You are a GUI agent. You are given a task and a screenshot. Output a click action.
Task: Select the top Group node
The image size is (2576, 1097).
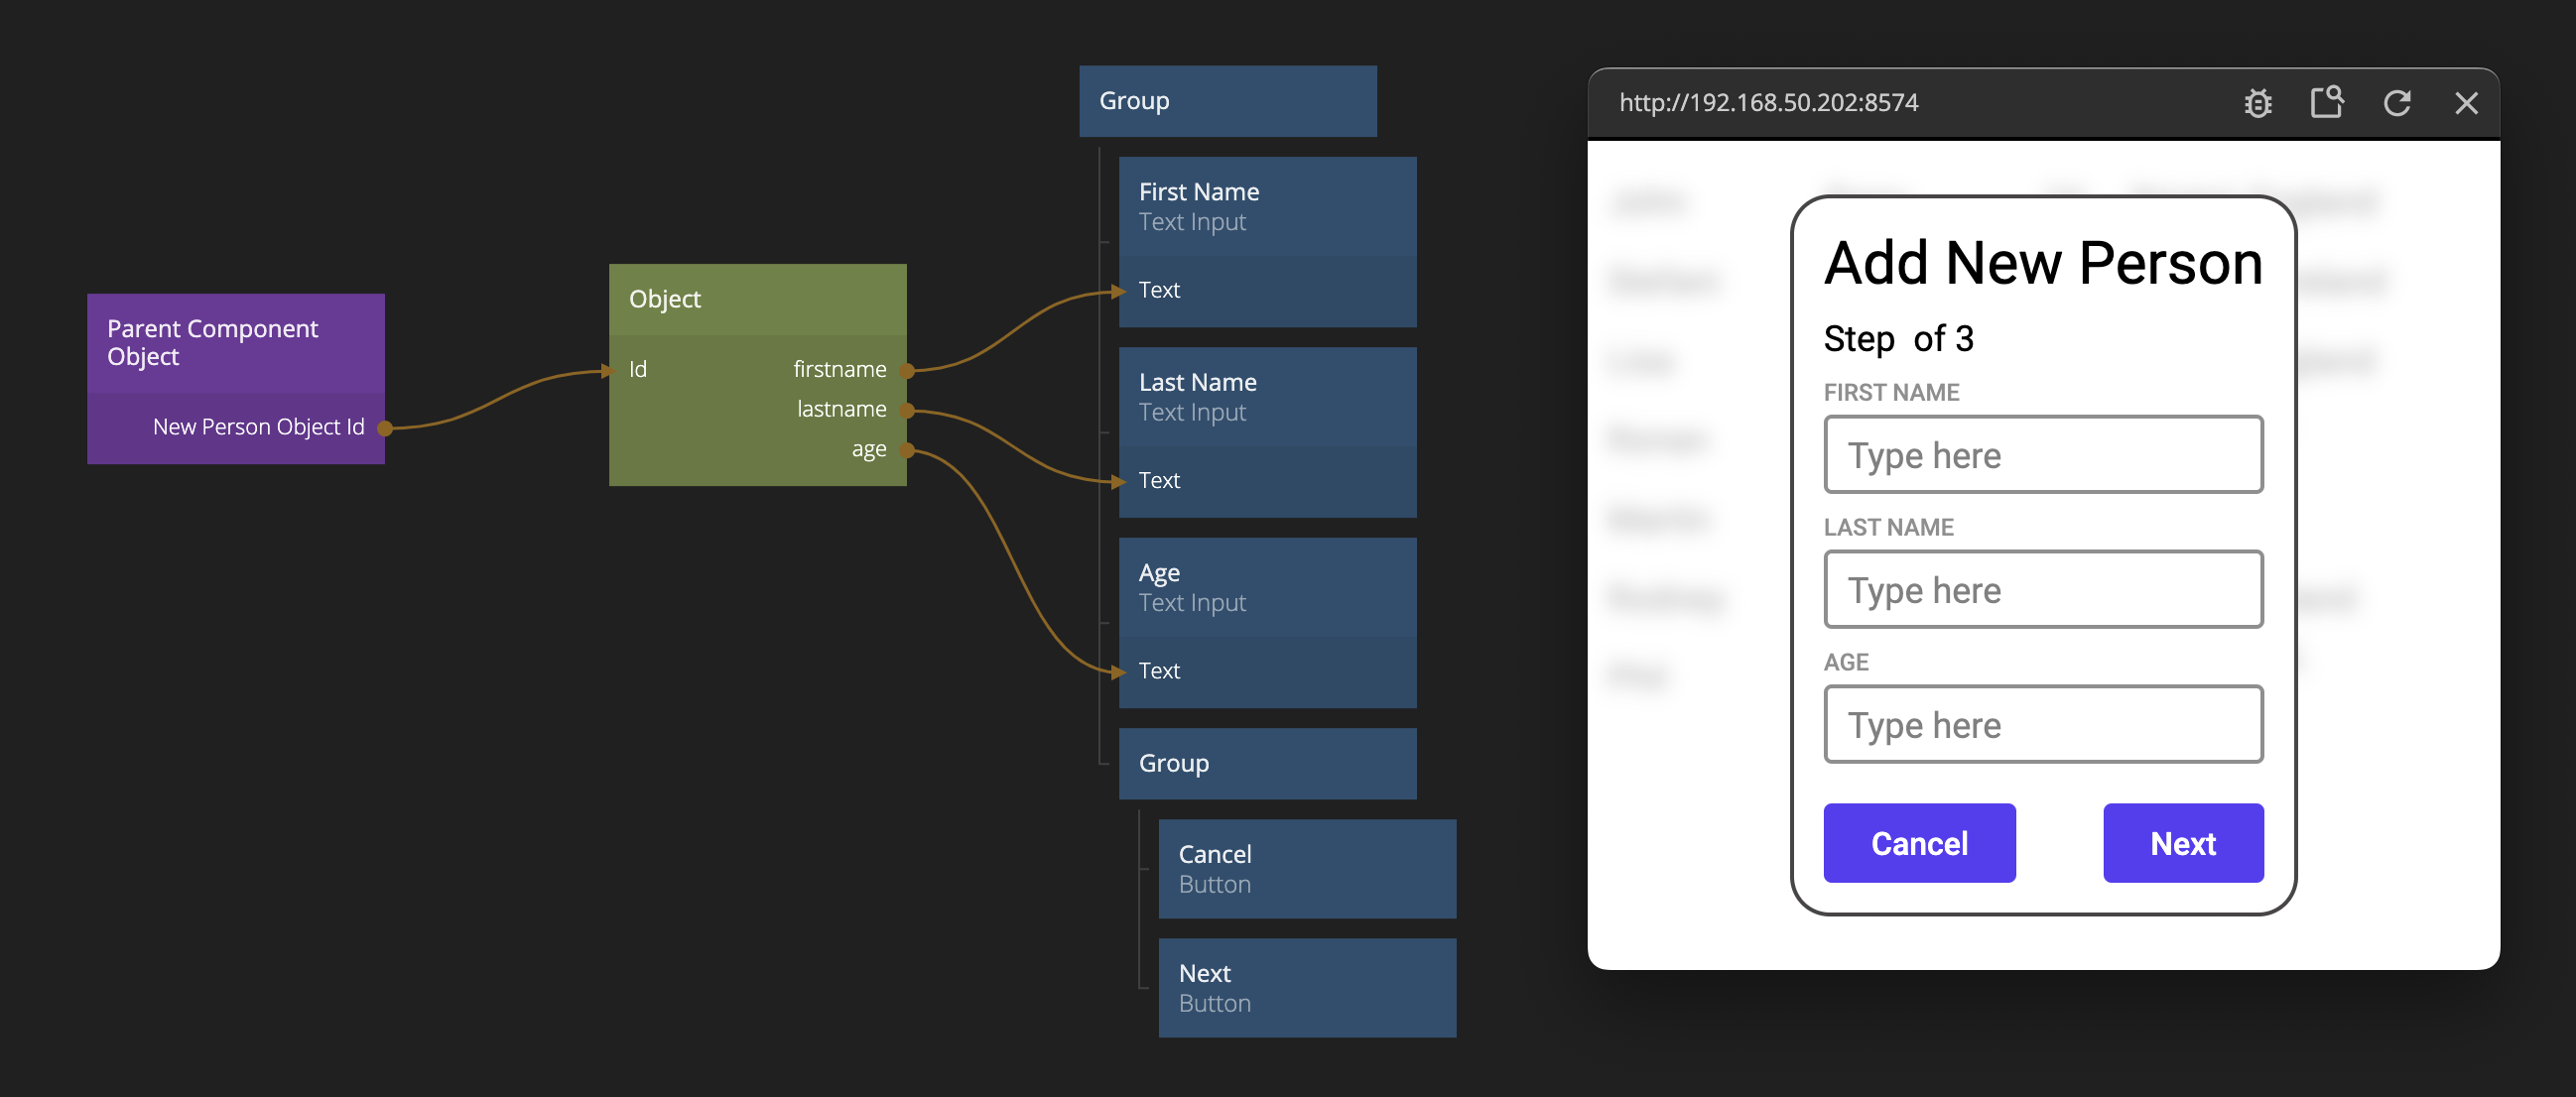point(1226,101)
